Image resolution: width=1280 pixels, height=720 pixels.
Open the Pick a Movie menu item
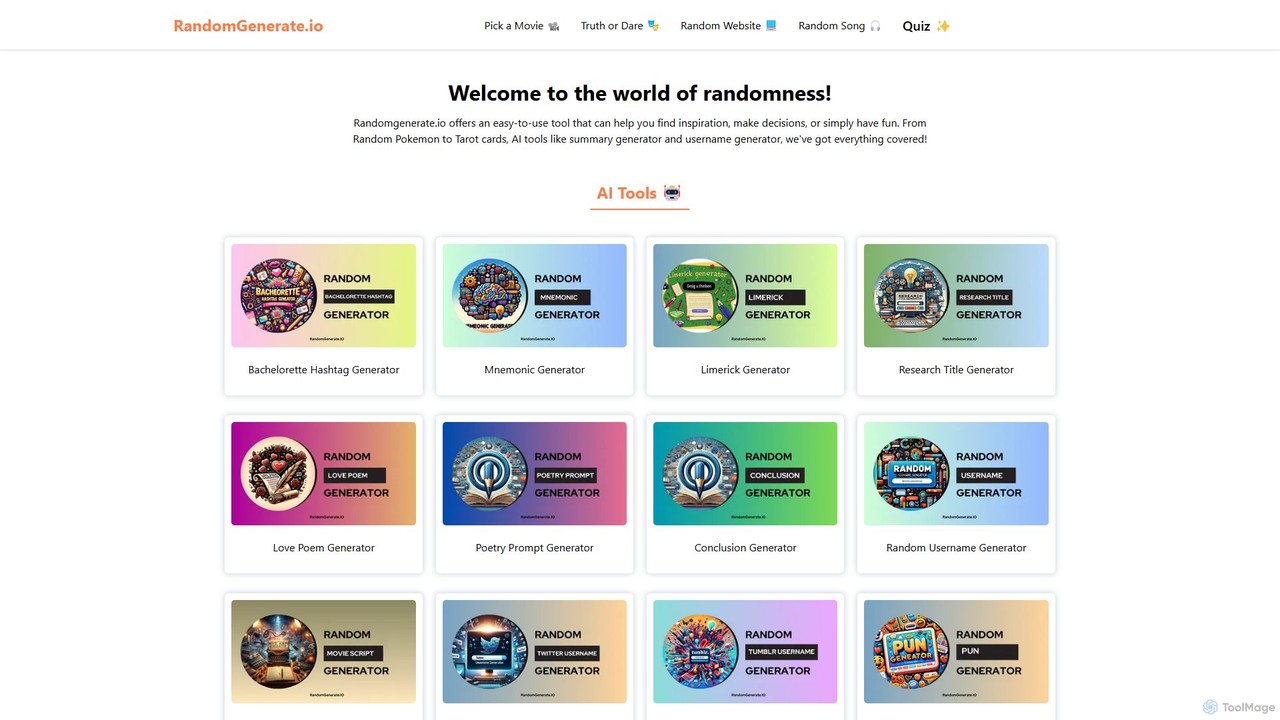522,26
